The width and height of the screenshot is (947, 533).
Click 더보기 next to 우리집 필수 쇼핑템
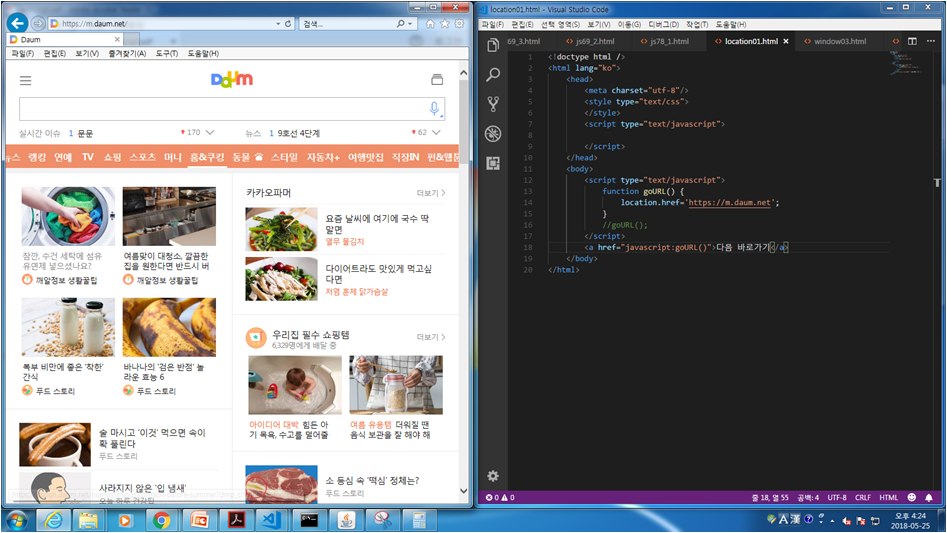[x=431, y=337]
